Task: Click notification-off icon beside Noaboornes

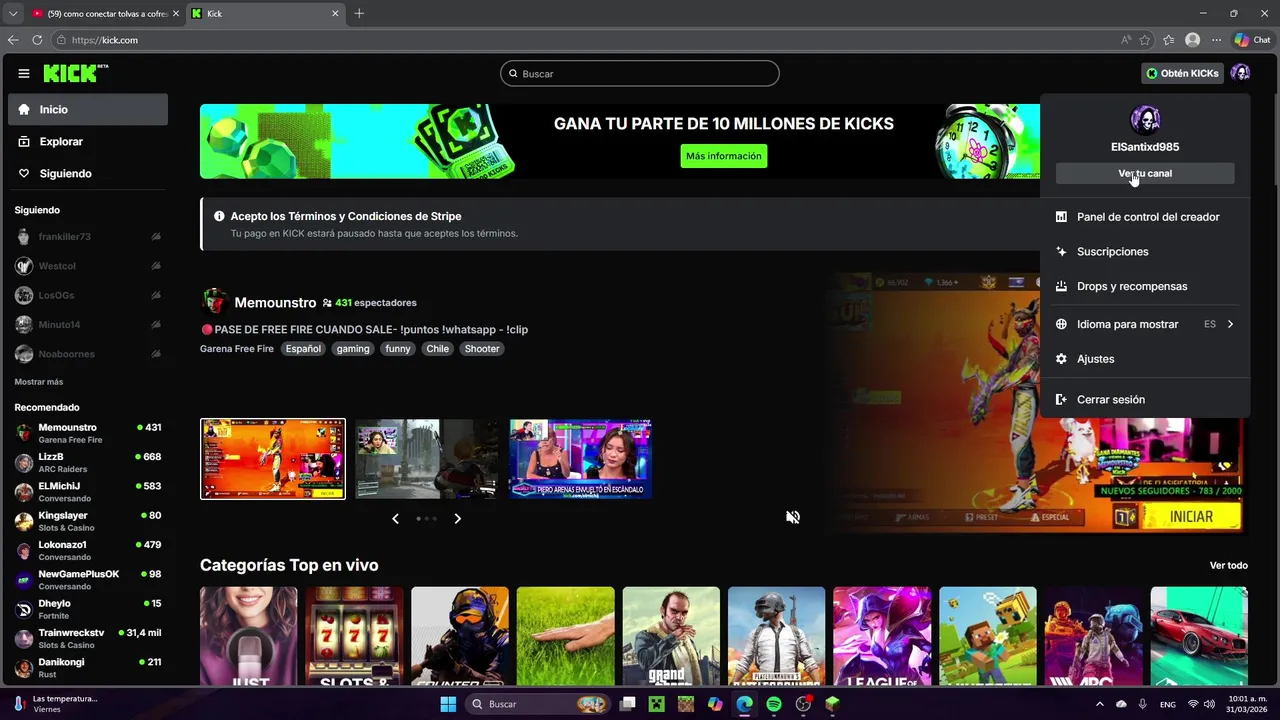Action: (156, 354)
